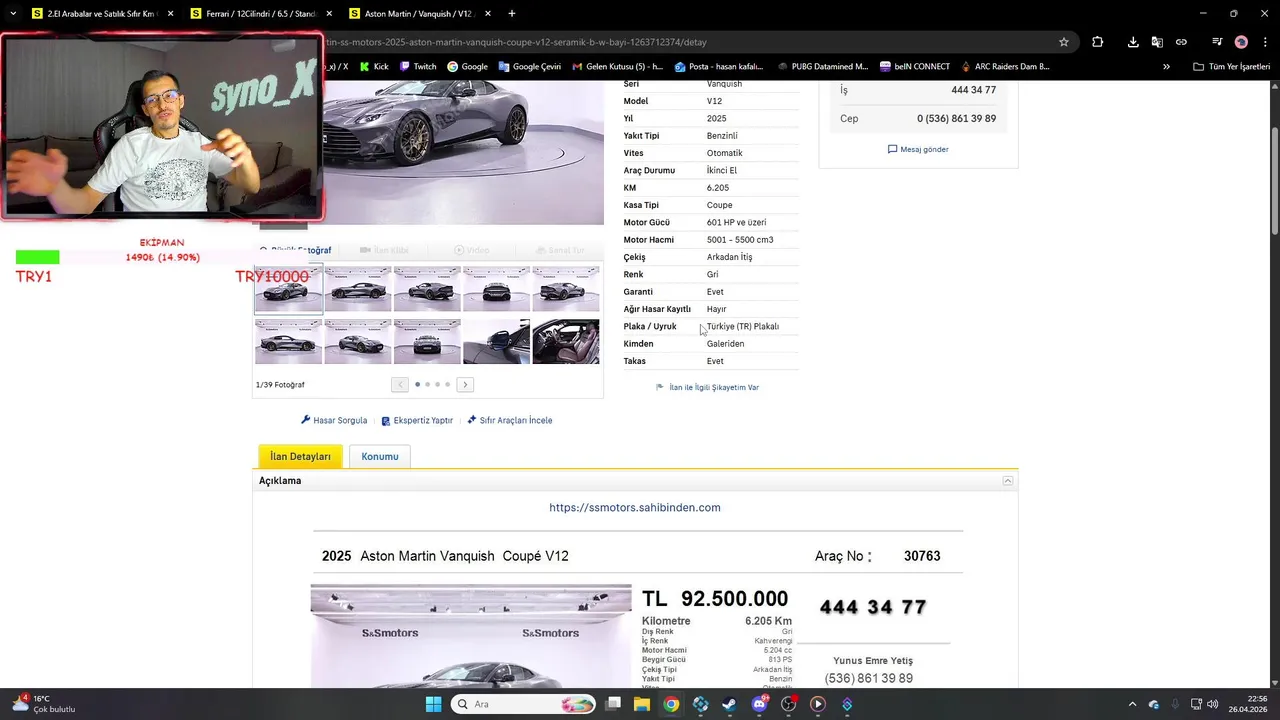Click Sıfır Araçları İncele link
The width and height of the screenshot is (1280, 720).
click(x=509, y=420)
